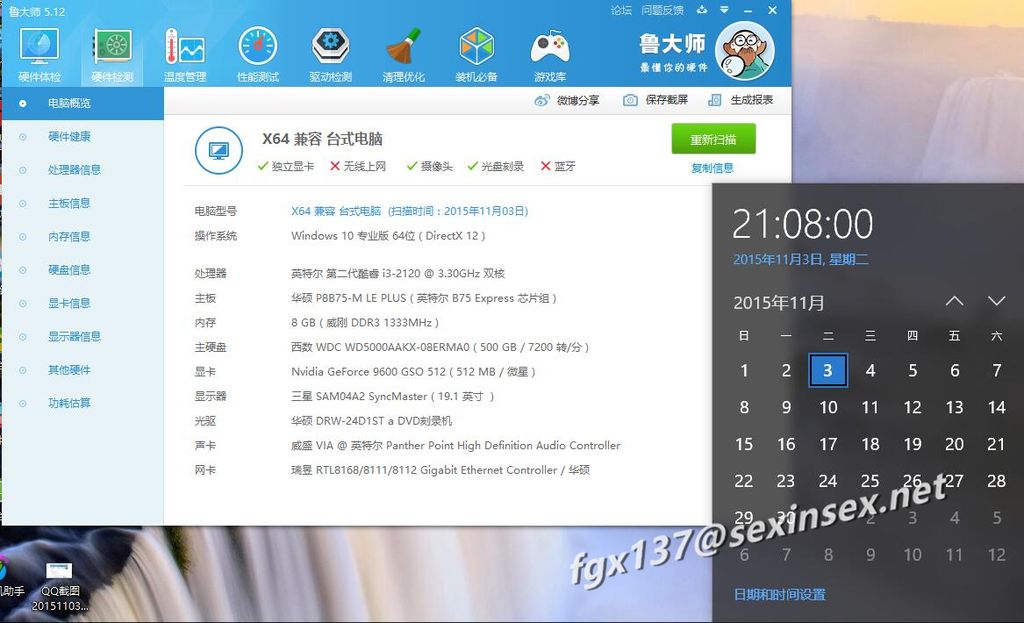
Task: Open the 装机必备 essential software section
Action: click(477, 56)
